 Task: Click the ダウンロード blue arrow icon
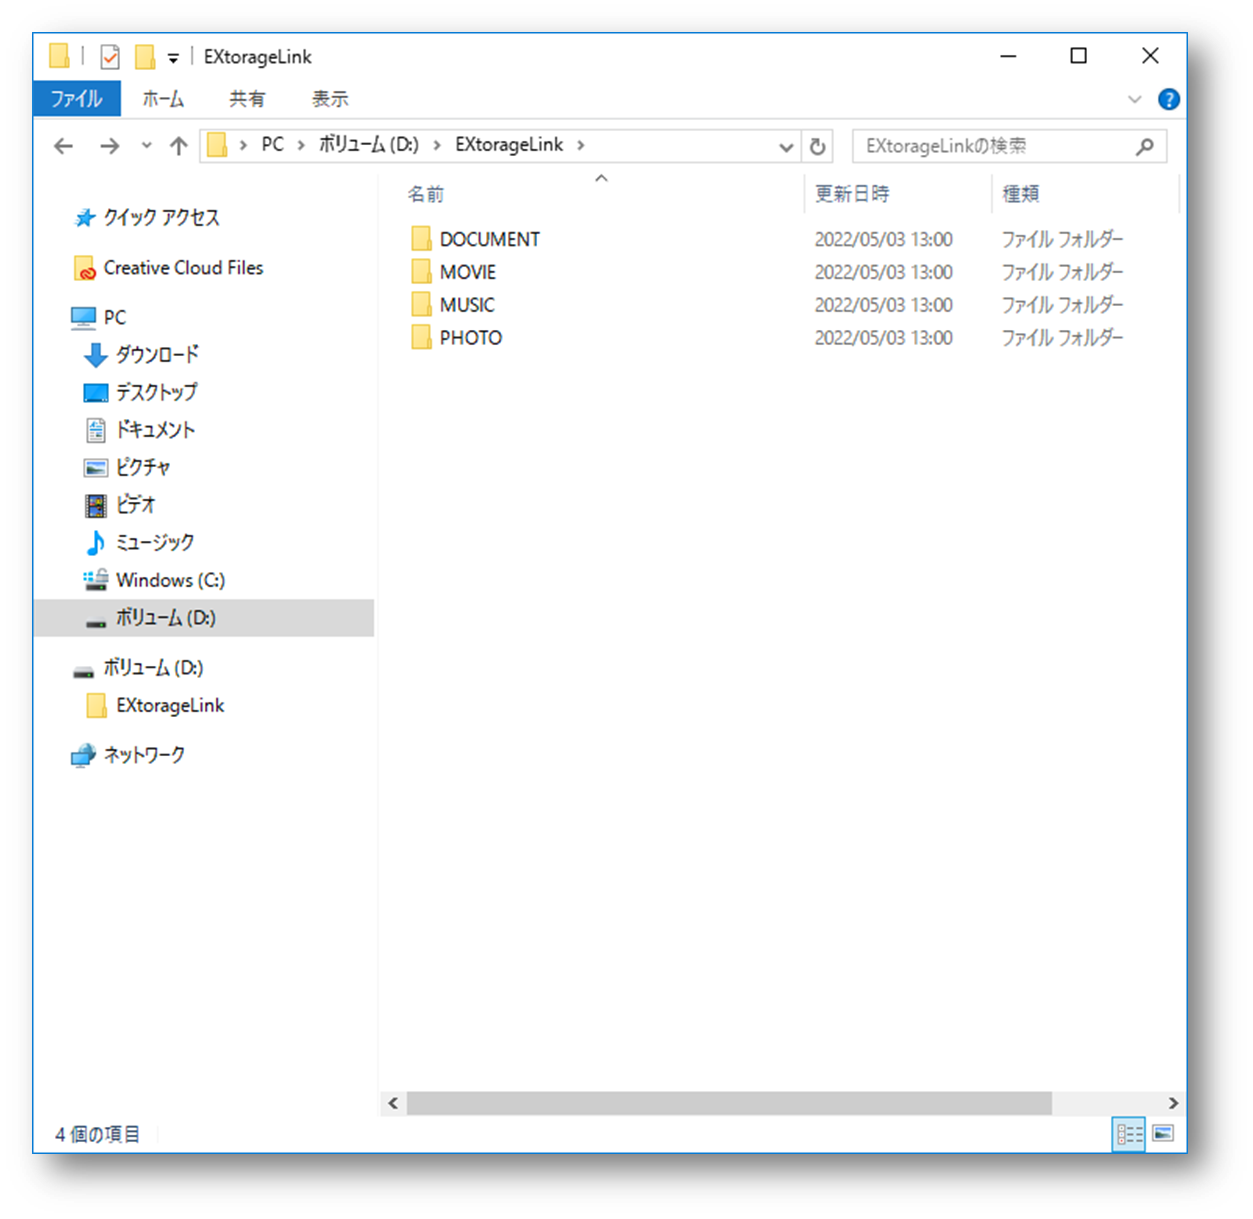[96, 355]
